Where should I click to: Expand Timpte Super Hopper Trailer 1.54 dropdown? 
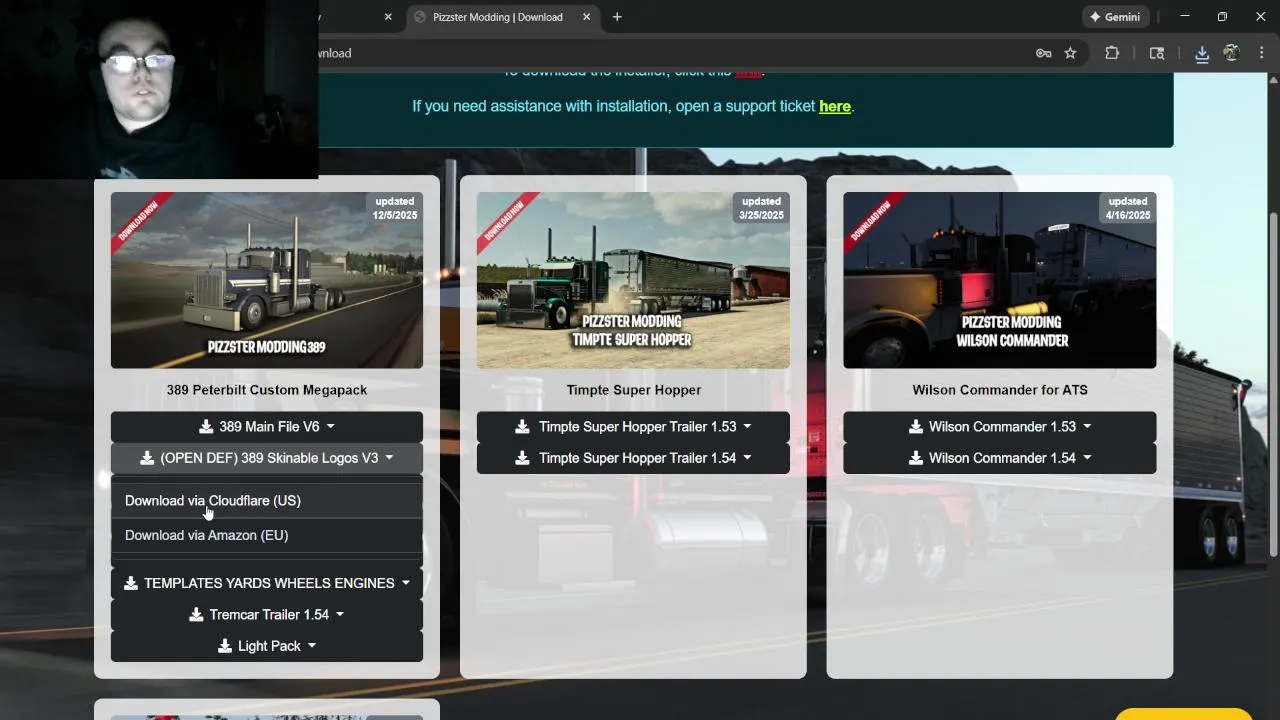(x=633, y=458)
